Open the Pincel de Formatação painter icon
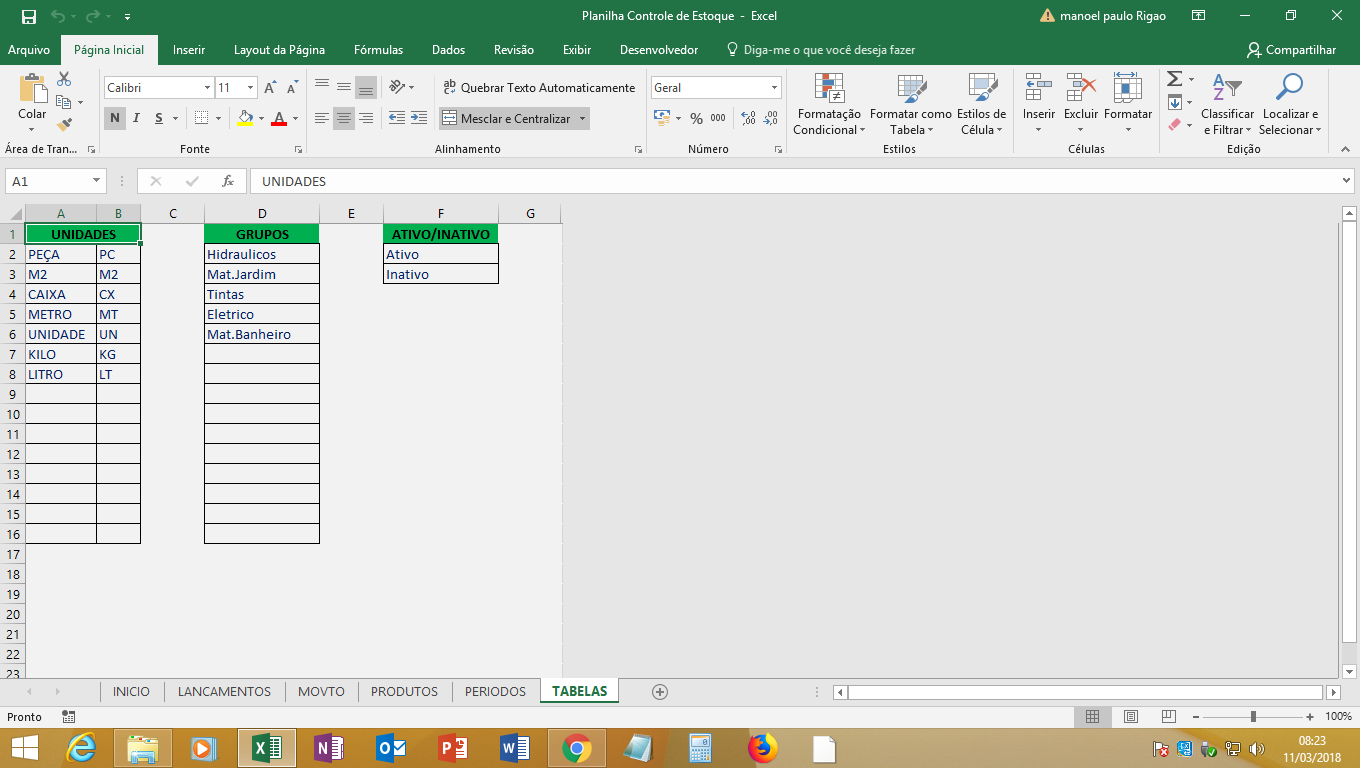Image resolution: width=1360 pixels, height=768 pixels. click(x=62, y=124)
